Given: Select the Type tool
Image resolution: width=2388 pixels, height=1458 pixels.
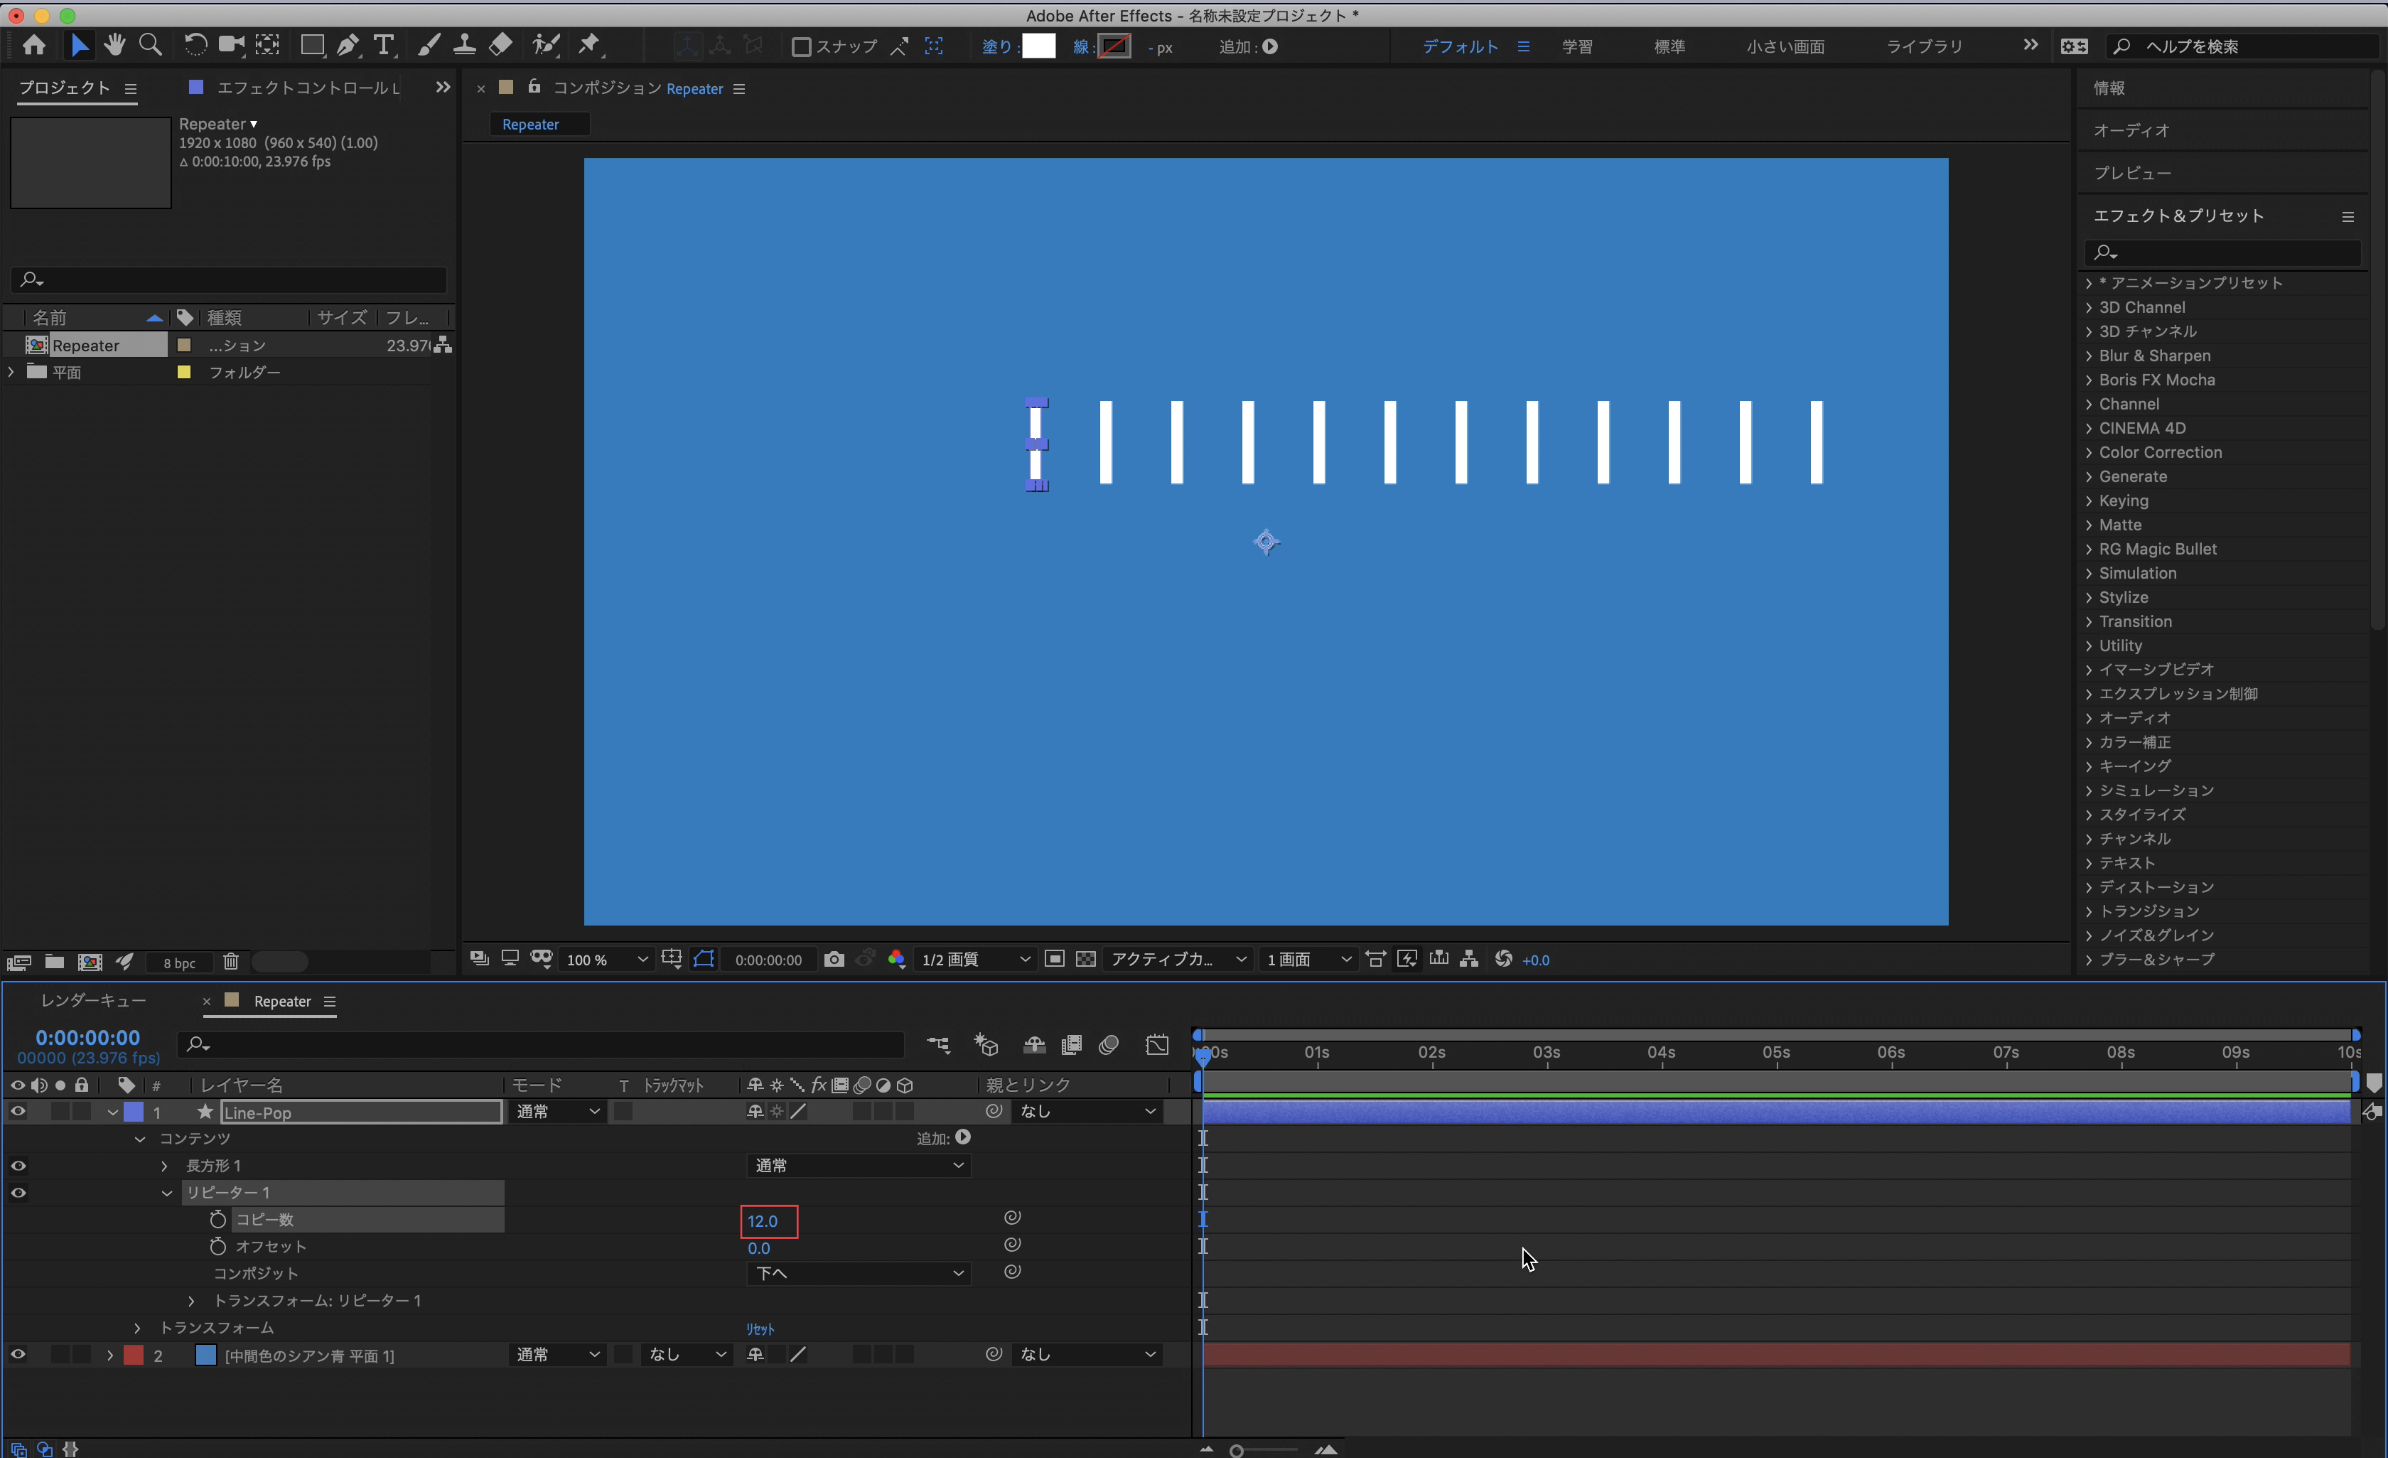Looking at the screenshot, I should 383,45.
